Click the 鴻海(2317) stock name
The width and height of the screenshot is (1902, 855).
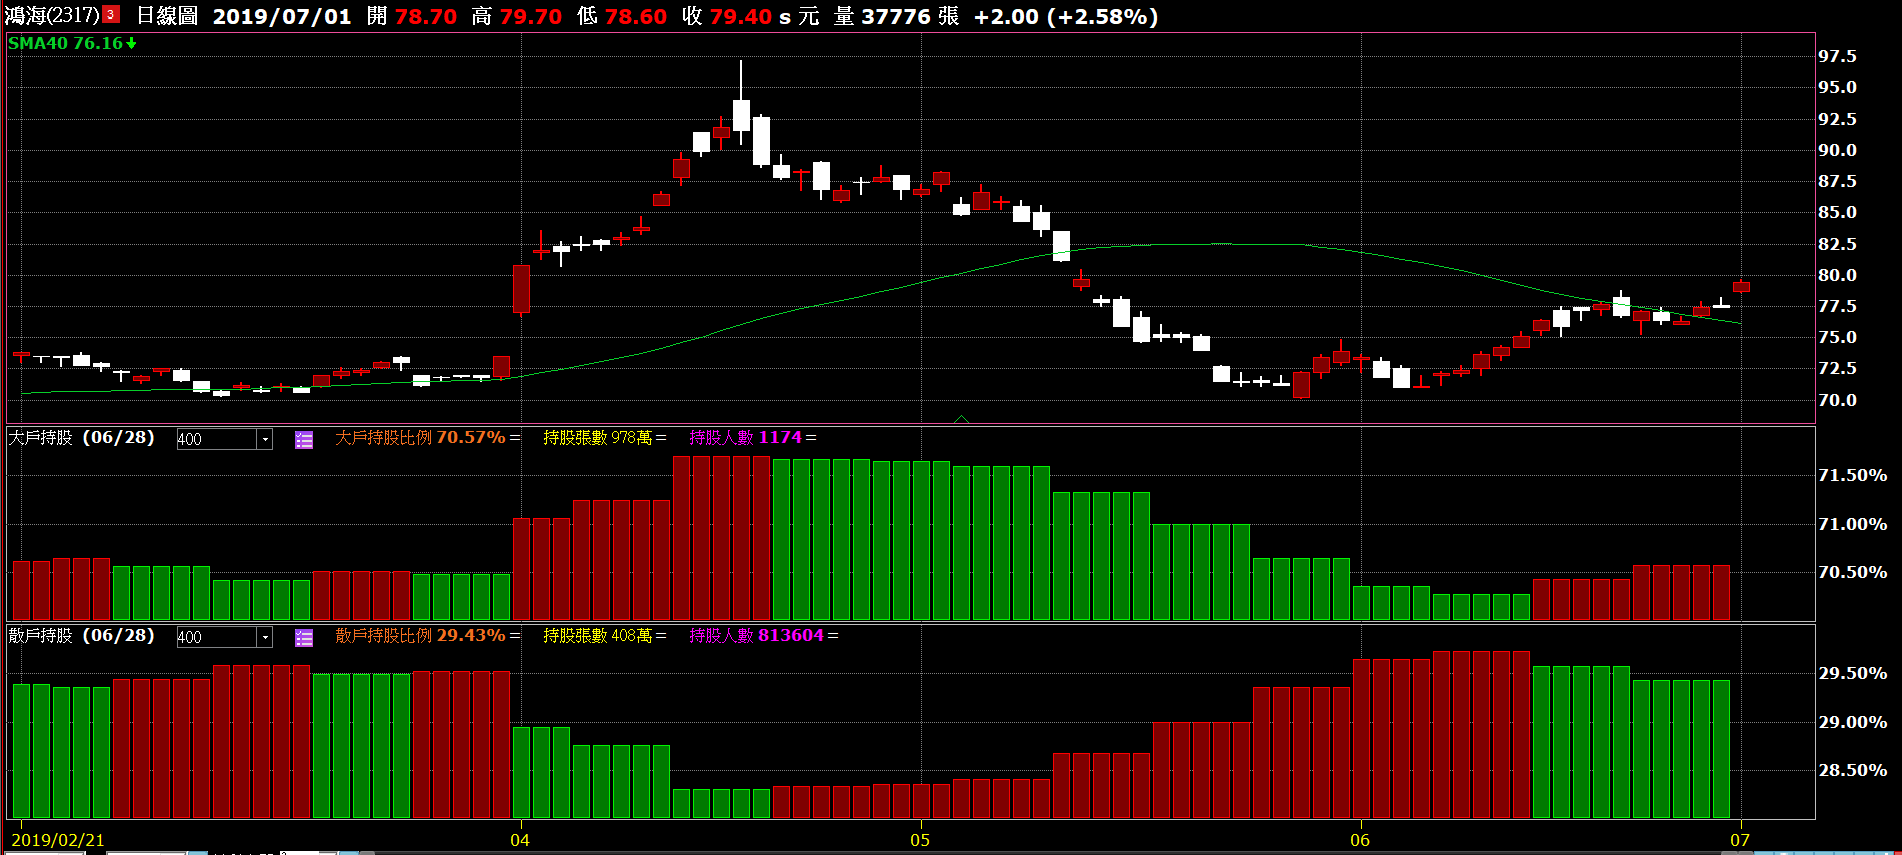point(52,16)
